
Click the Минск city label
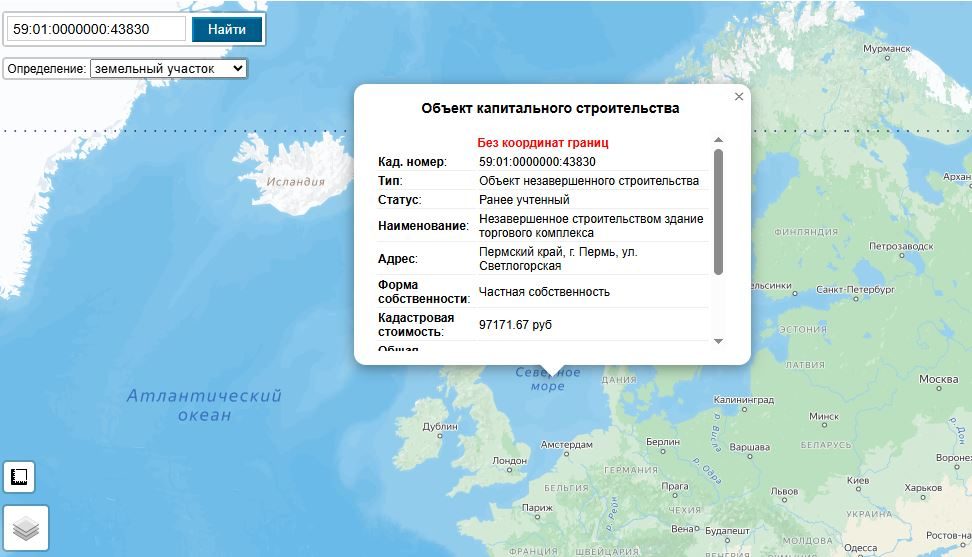pyautogui.click(x=824, y=416)
